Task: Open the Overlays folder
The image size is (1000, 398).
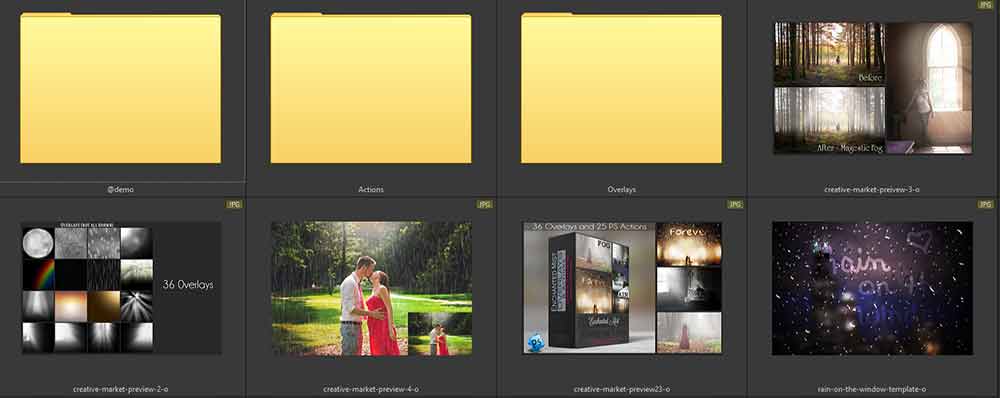Action: (x=622, y=88)
